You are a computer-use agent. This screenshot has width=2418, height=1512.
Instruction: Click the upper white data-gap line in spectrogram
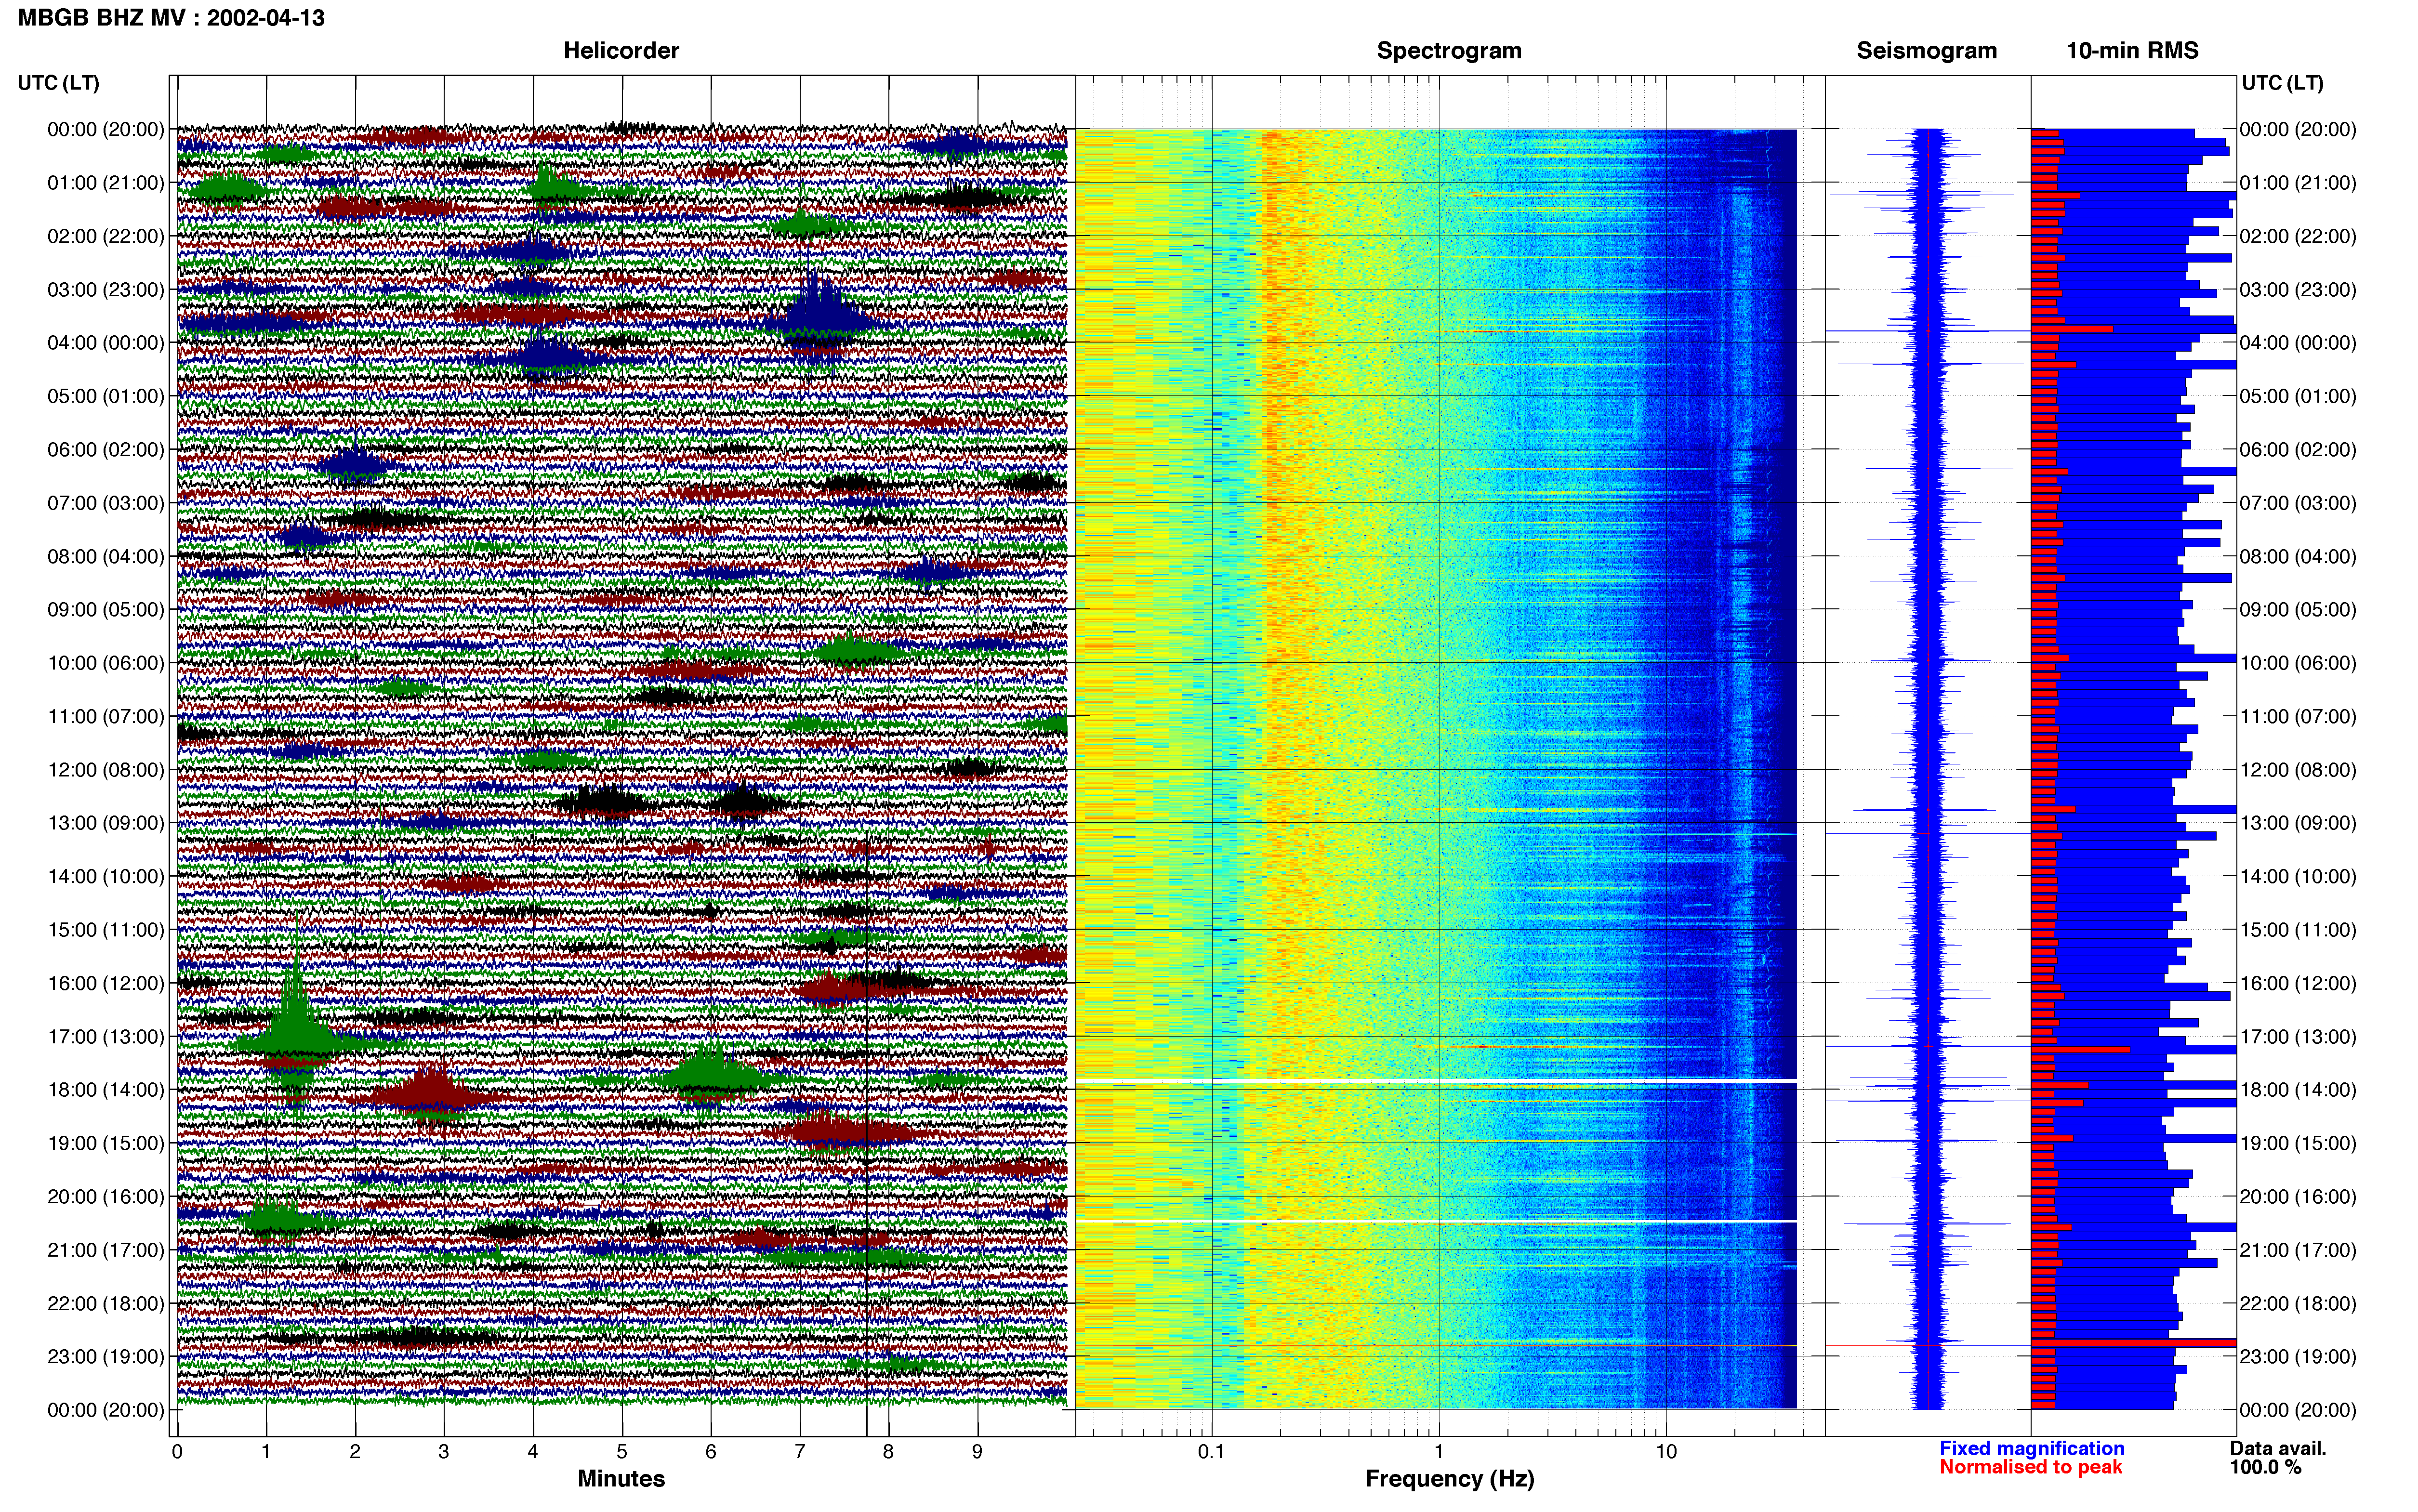1436,1081
